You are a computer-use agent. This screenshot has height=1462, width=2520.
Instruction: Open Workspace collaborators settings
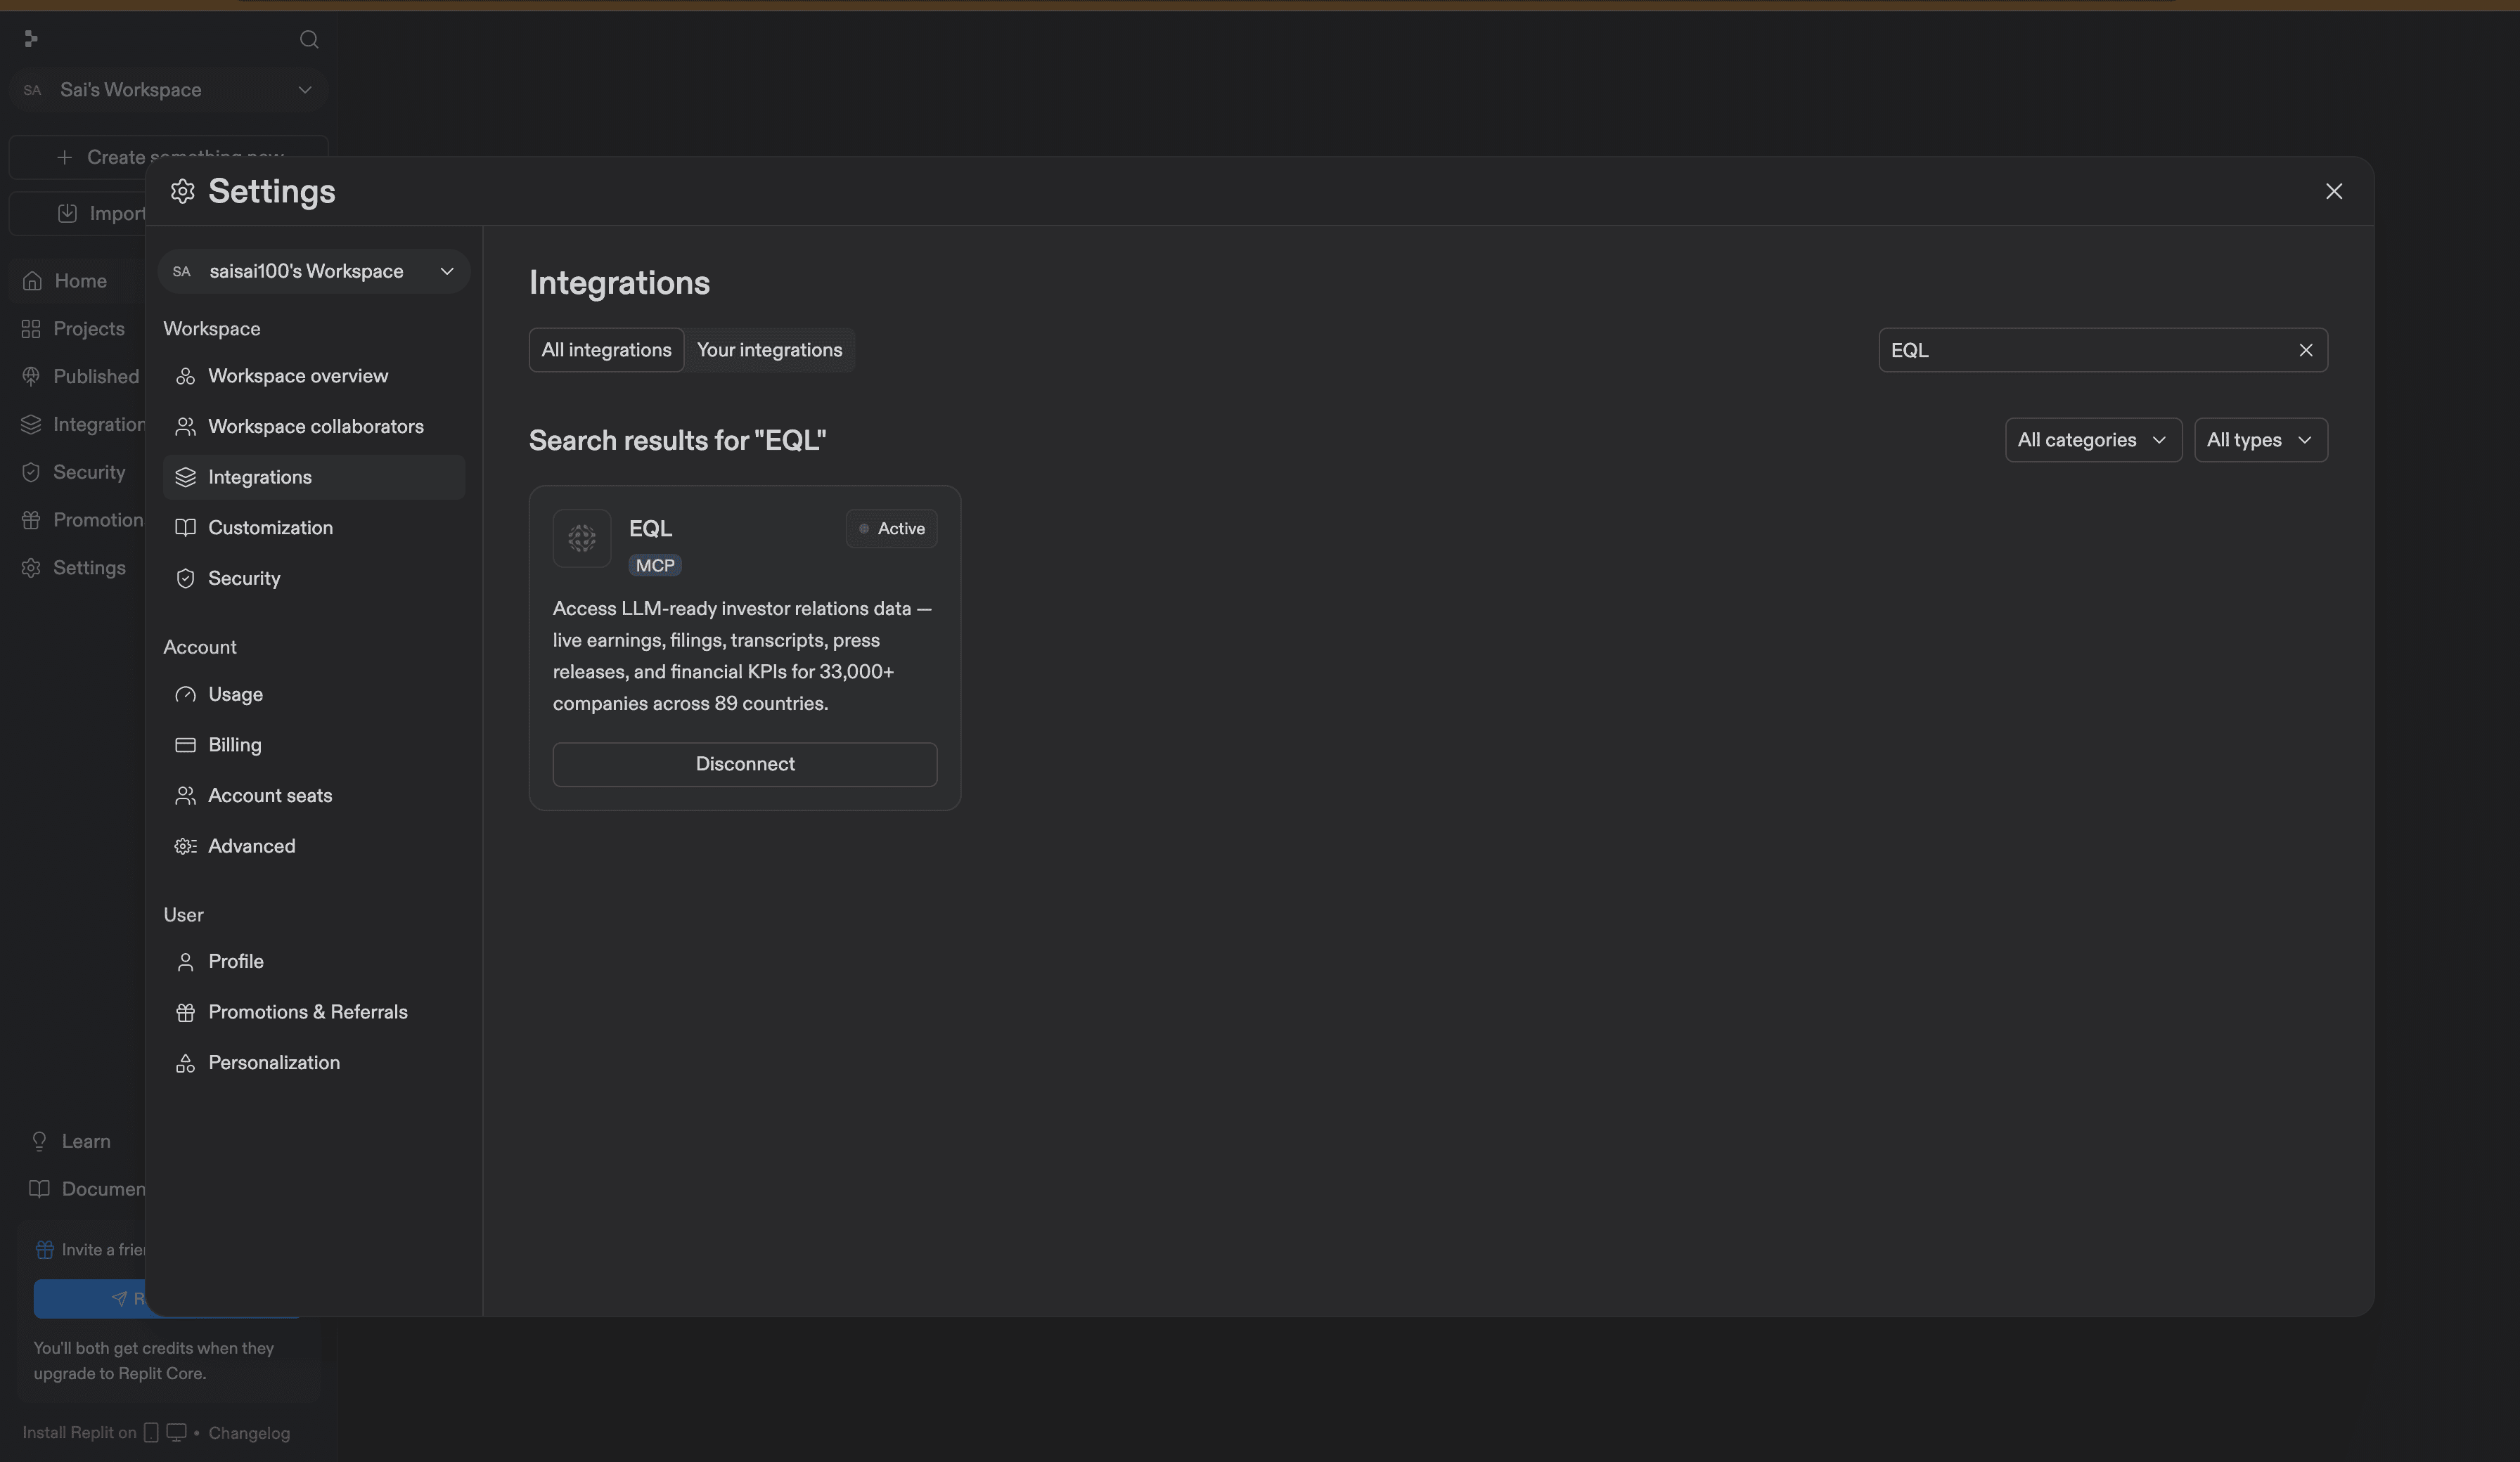[x=314, y=427]
